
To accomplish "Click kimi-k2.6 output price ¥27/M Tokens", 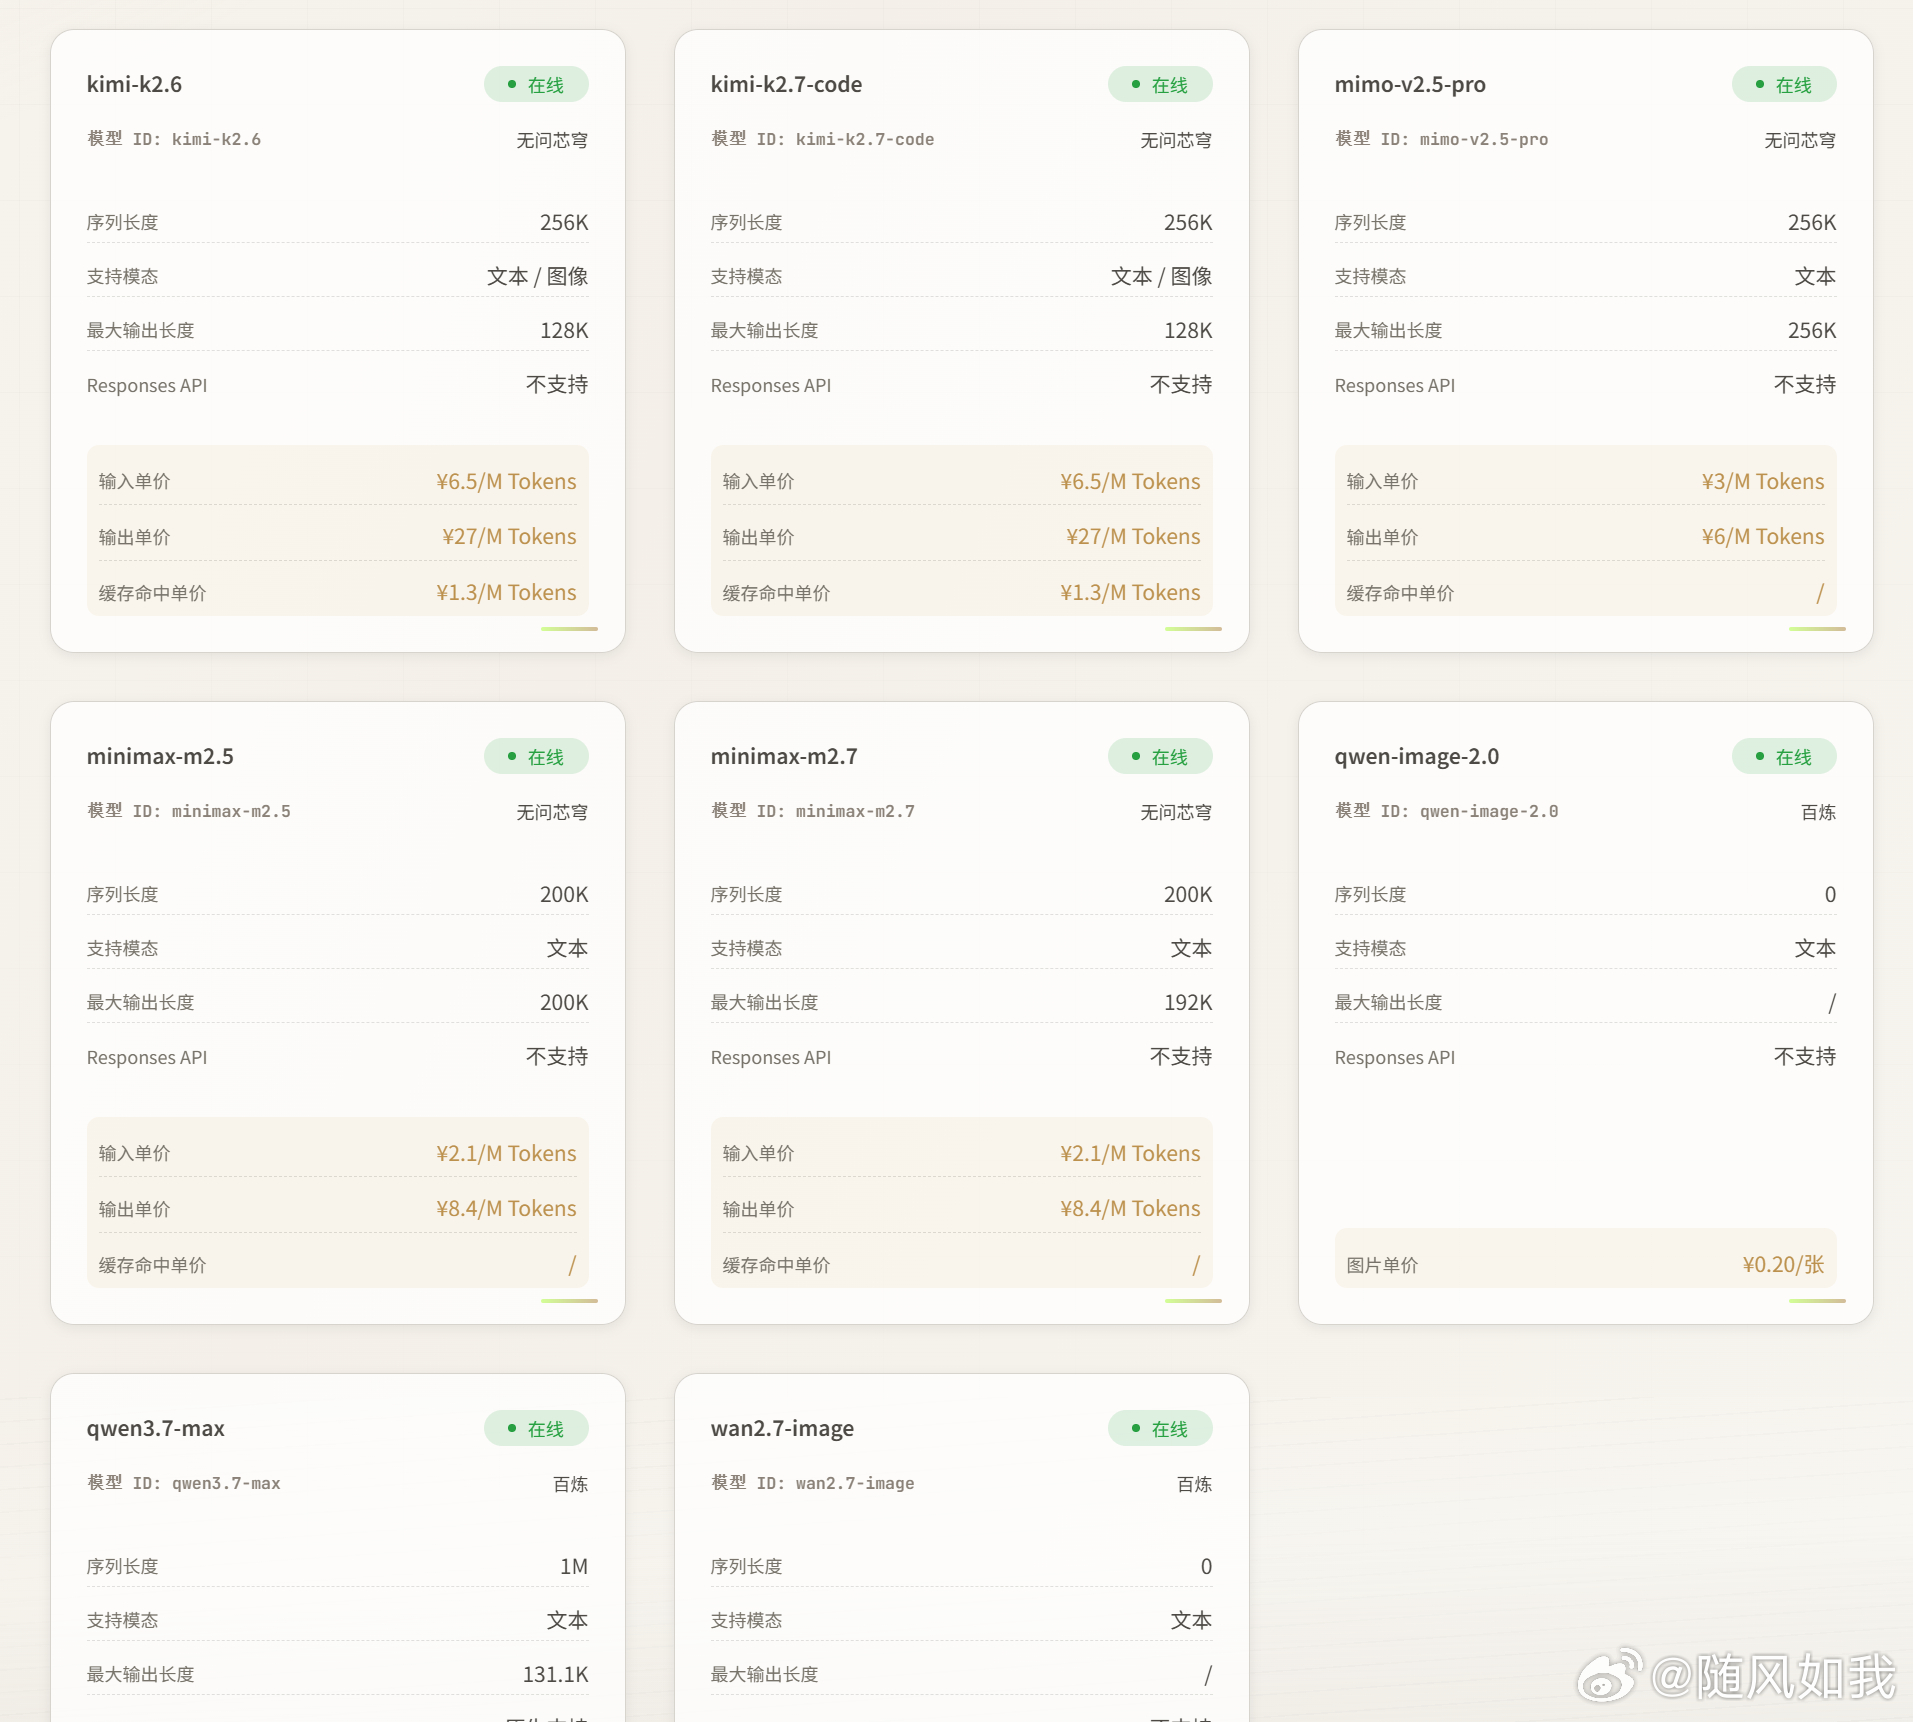I will [x=509, y=536].
